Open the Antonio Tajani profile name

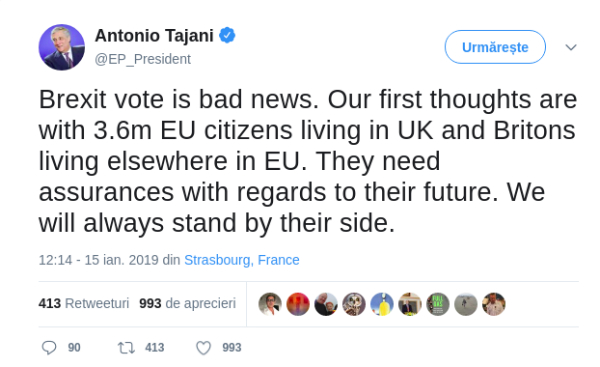point(154,36)
